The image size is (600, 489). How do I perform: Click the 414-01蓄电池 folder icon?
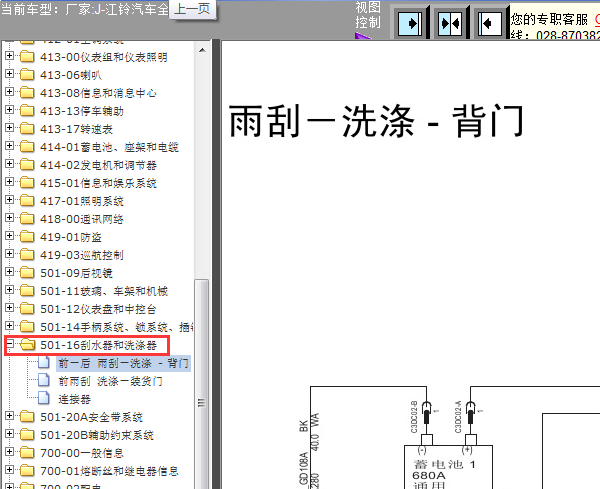(x=27, y=147)
